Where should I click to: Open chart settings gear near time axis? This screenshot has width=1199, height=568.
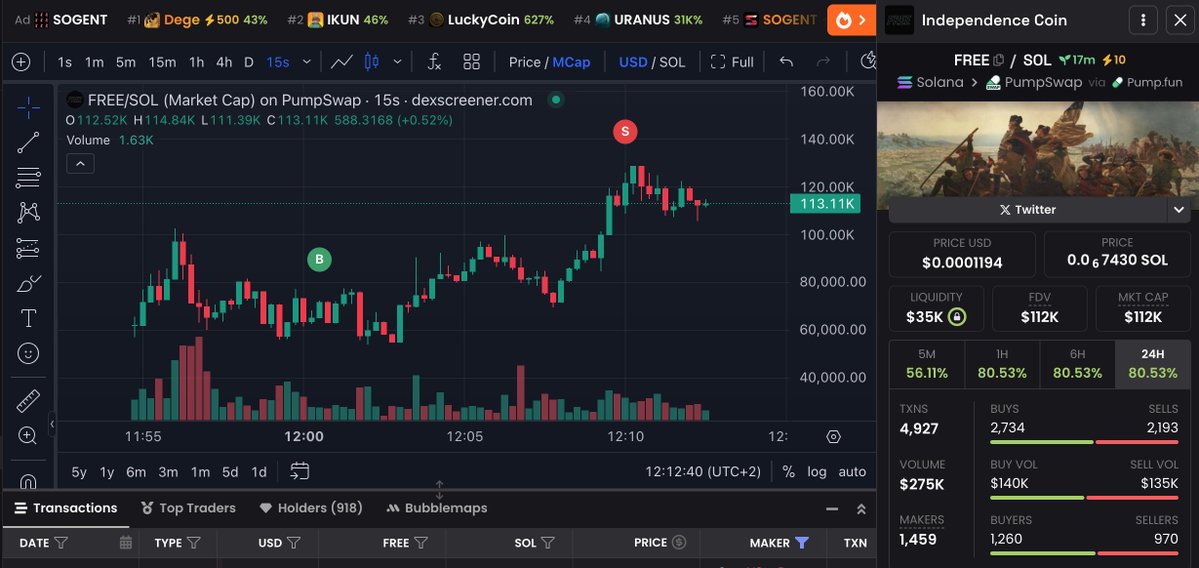tap(833, 437)
